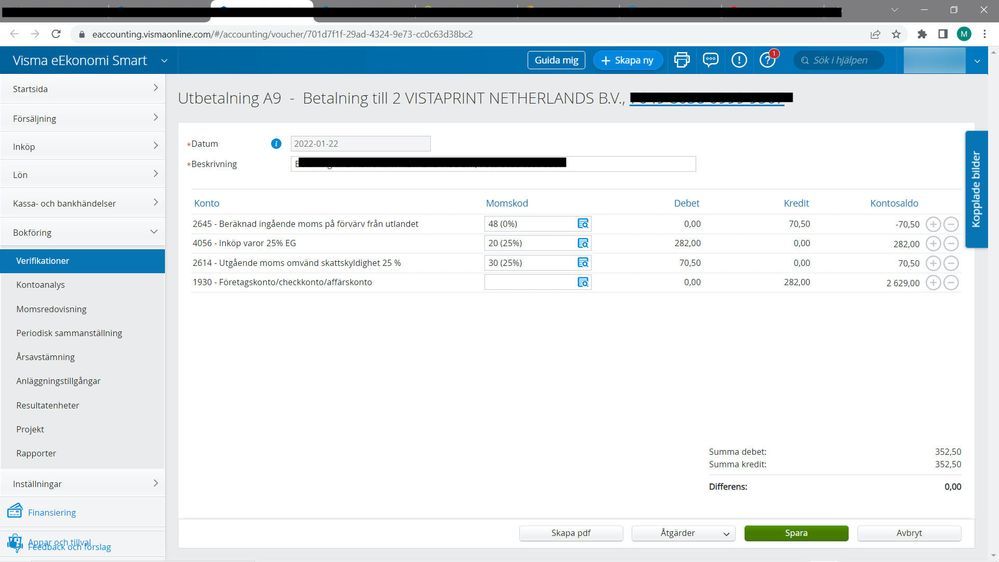Viewport: 999px width, 562px height.
Task: Open the Kopplade bilder side tab
Action: click(976, 189)
